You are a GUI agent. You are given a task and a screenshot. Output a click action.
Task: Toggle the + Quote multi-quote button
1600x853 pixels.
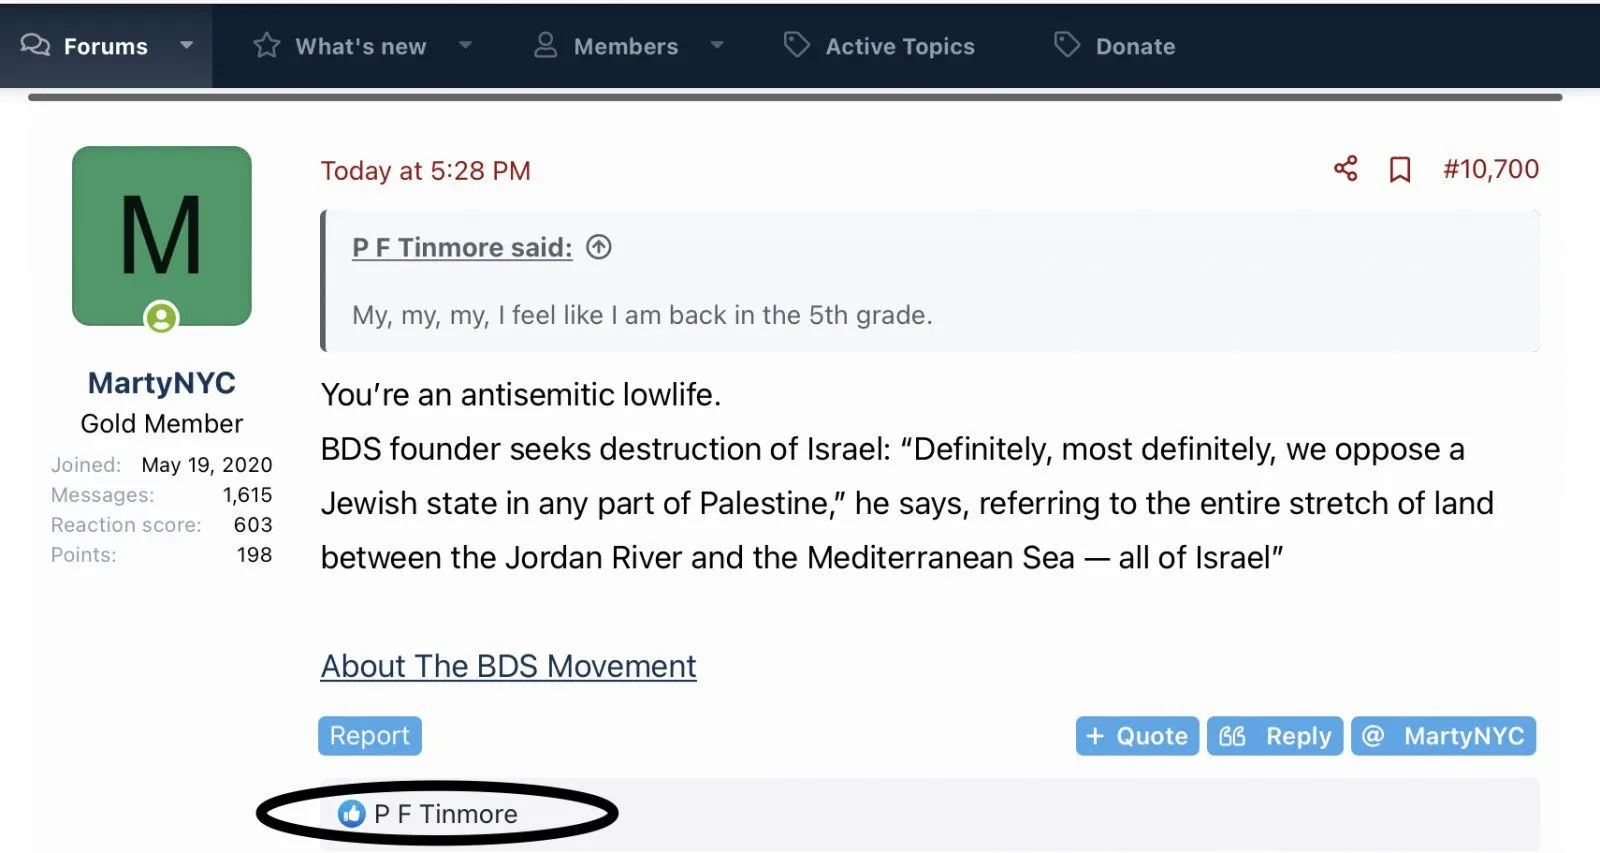point(1137,736)
